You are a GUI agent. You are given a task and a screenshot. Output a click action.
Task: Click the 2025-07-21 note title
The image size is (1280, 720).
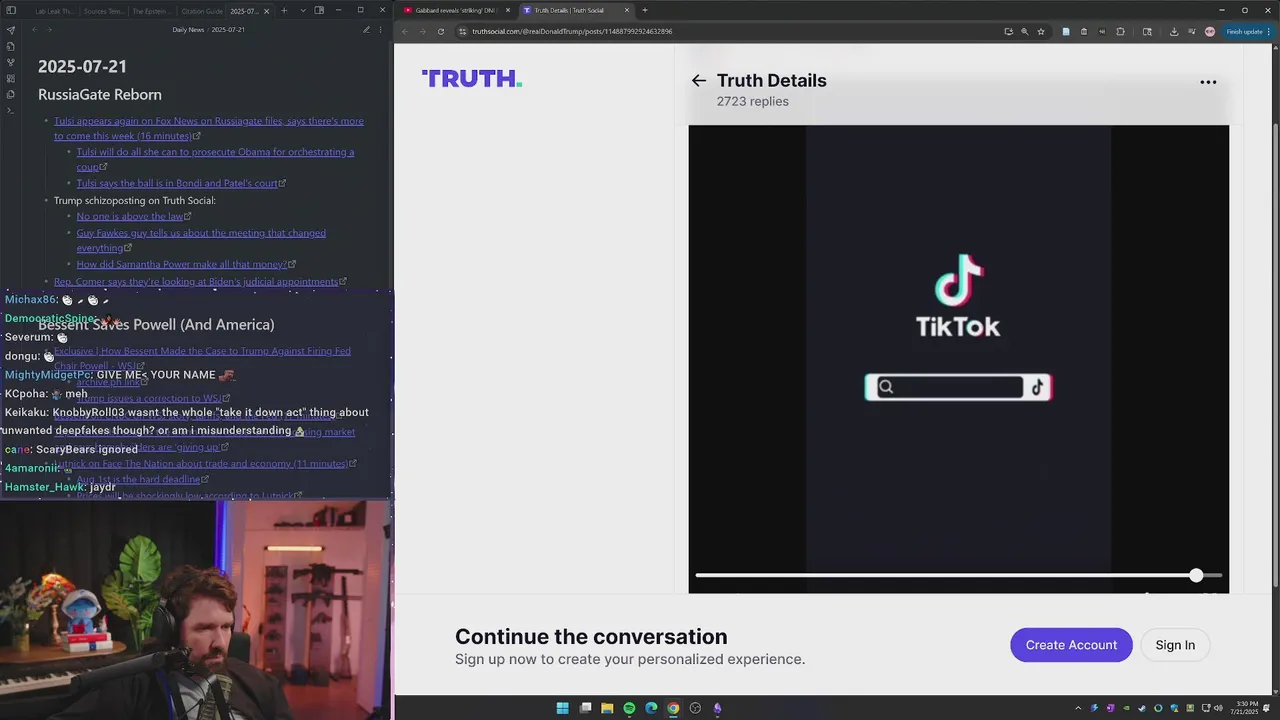82,66
